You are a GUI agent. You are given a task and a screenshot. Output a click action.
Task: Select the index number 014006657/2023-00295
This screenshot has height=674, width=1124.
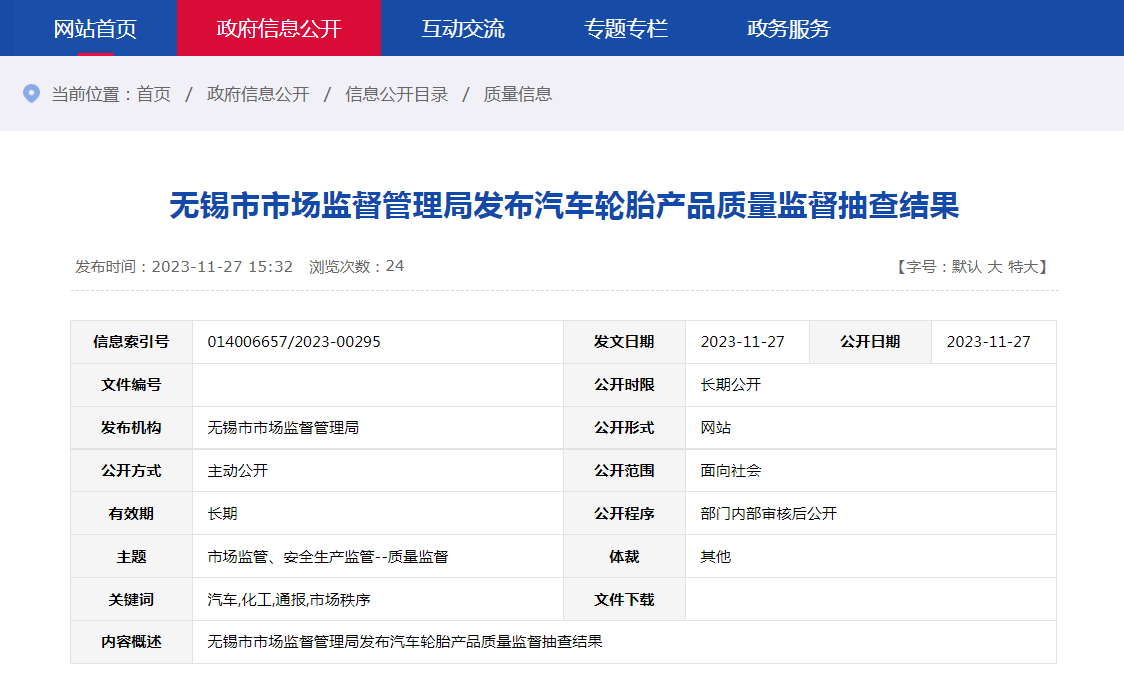[x=294, y=342]
